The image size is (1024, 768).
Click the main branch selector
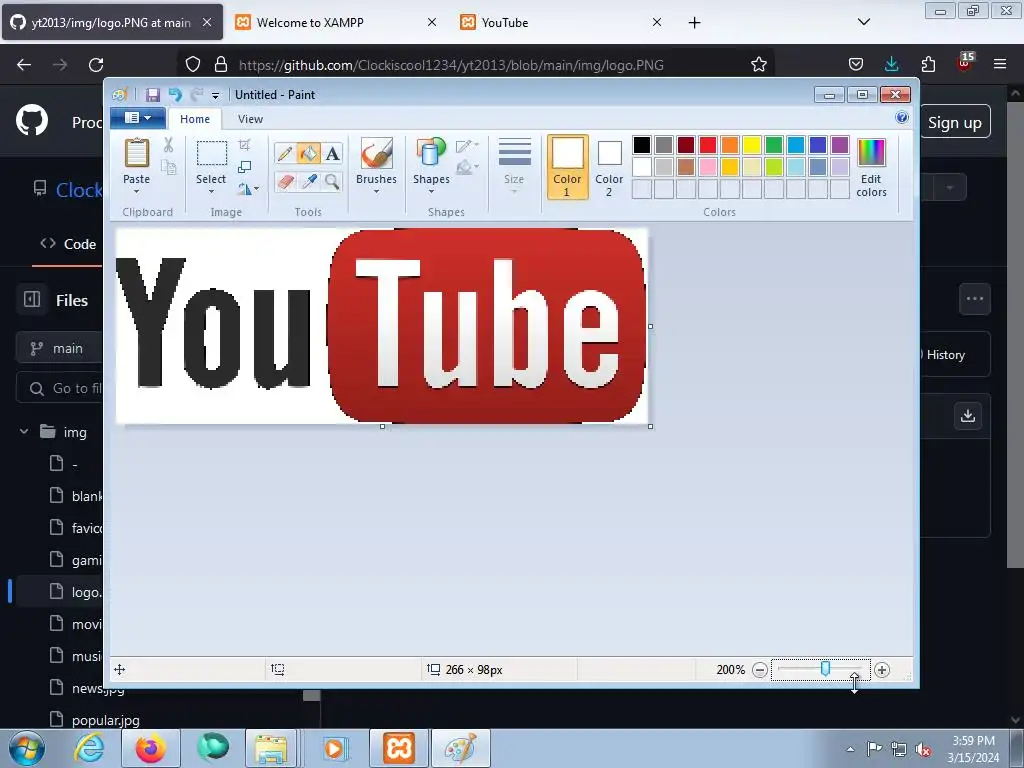coord(59,348)
